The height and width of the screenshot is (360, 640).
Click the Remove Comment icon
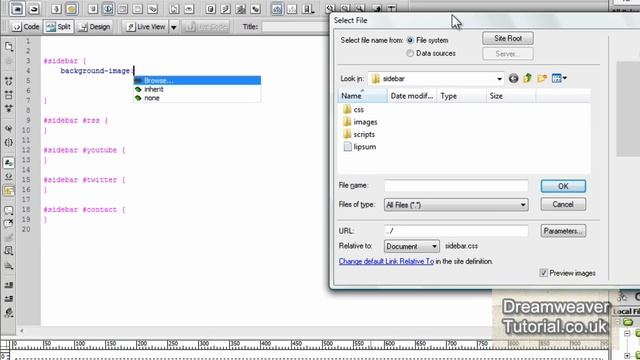9,224
